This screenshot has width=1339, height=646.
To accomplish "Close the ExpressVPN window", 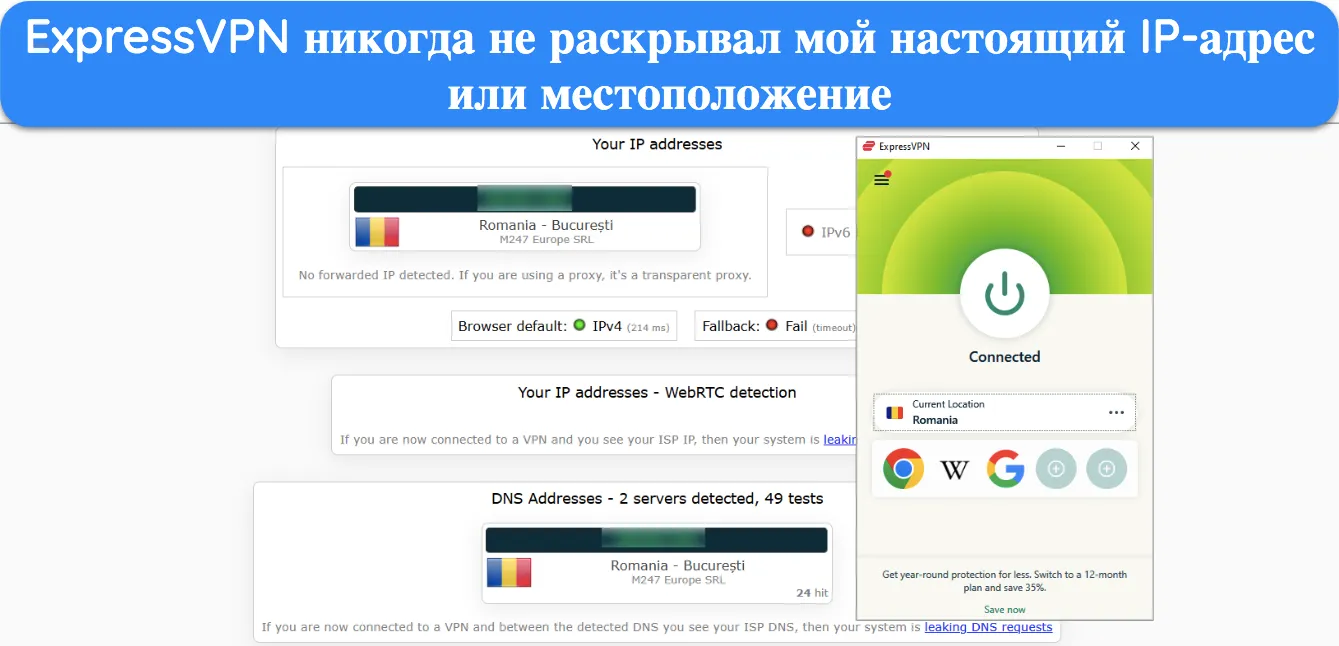I will 1135,146.
